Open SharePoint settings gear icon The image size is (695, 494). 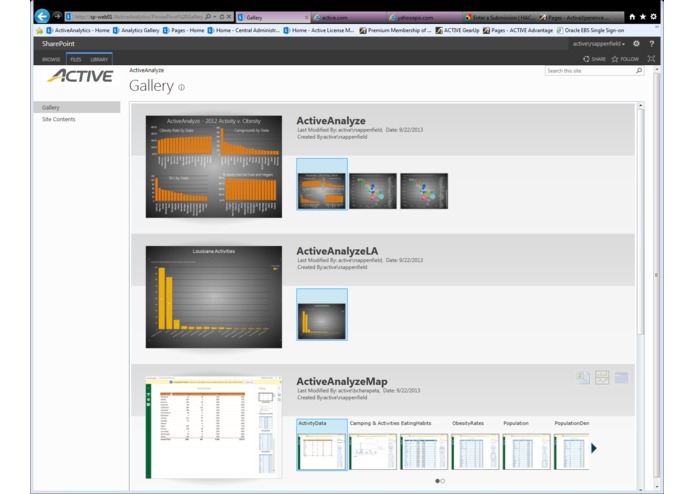point(636,43)
